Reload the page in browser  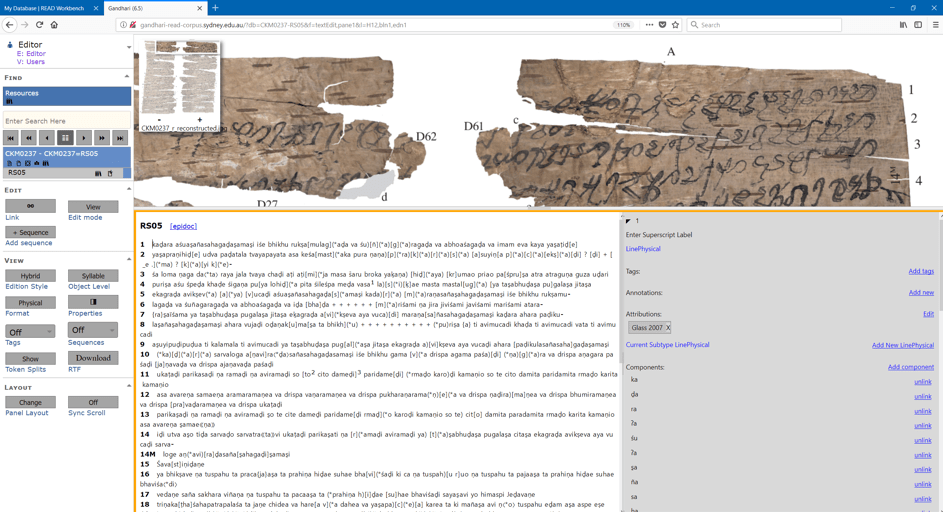[40, 25]
